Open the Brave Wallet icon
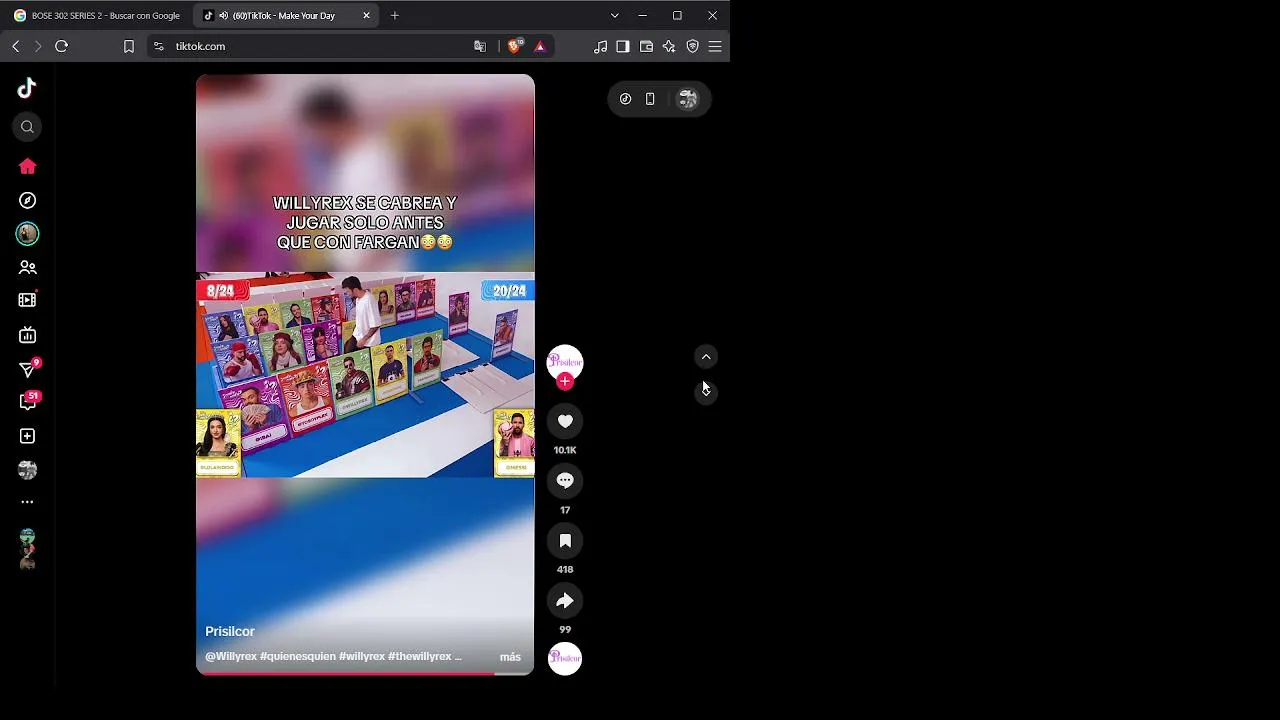The width and height of the screenshot is (1280, 720). coord(646,46)
